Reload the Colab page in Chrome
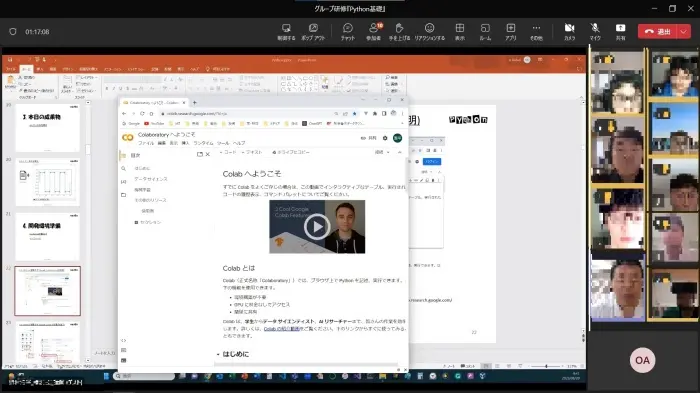 (x=142, y=113)
